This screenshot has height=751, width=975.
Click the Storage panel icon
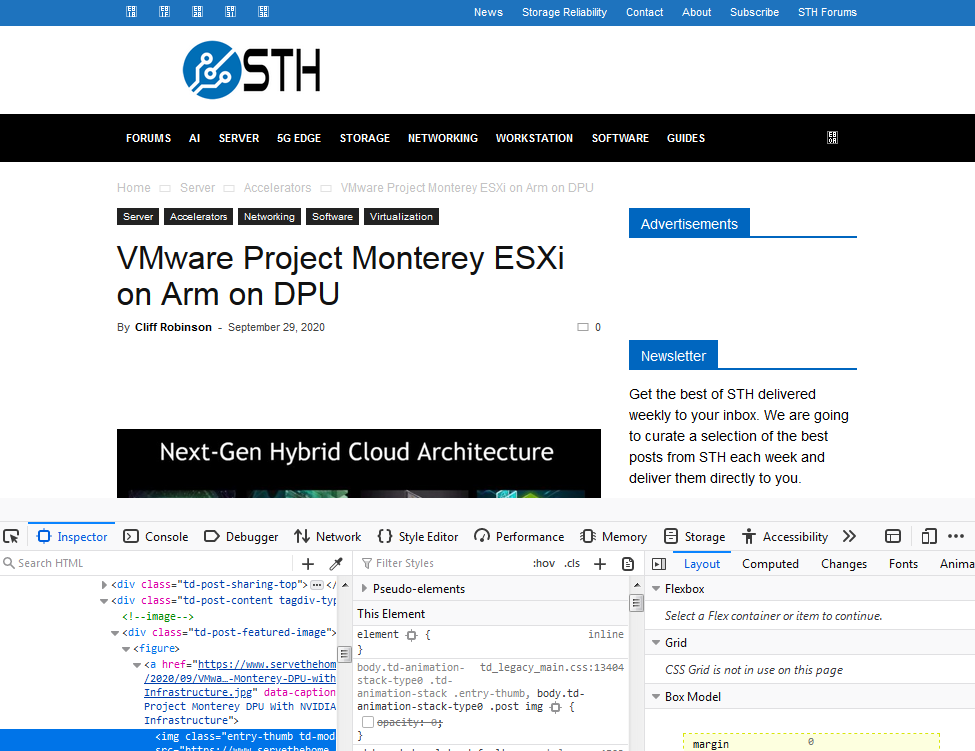click(671, 537)
